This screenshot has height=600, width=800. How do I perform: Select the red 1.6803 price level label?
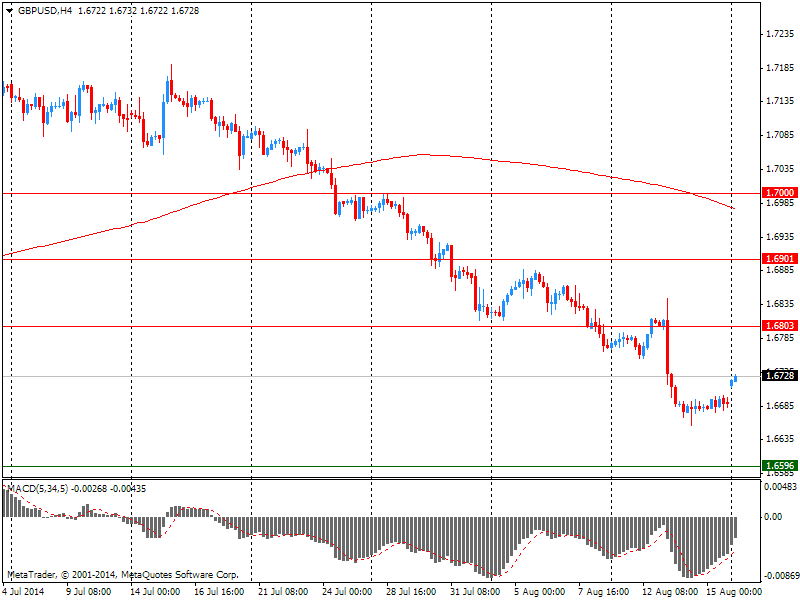tap(779, 326)
